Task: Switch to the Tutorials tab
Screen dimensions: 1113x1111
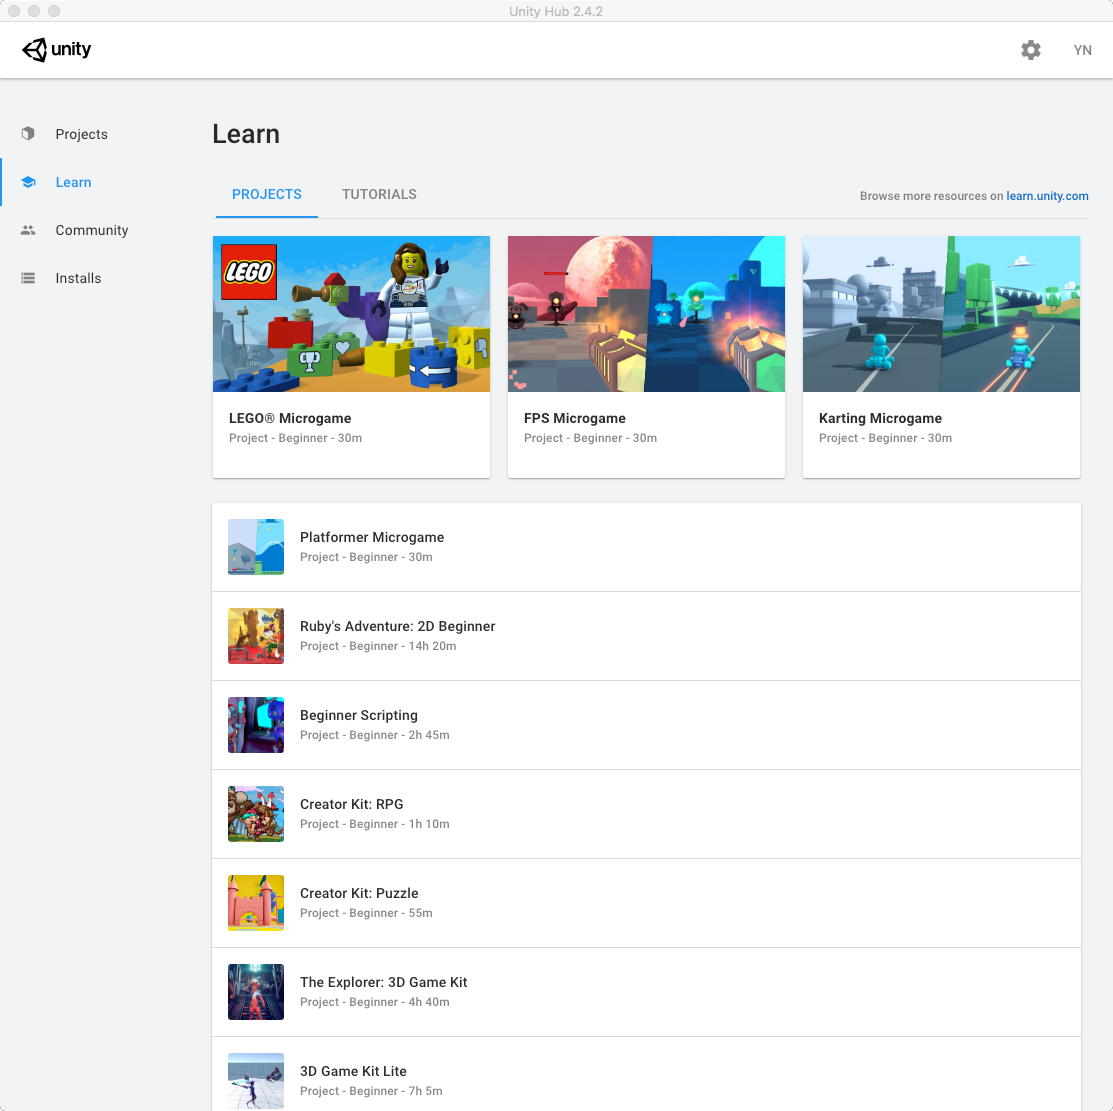Action: pos(379,194)
